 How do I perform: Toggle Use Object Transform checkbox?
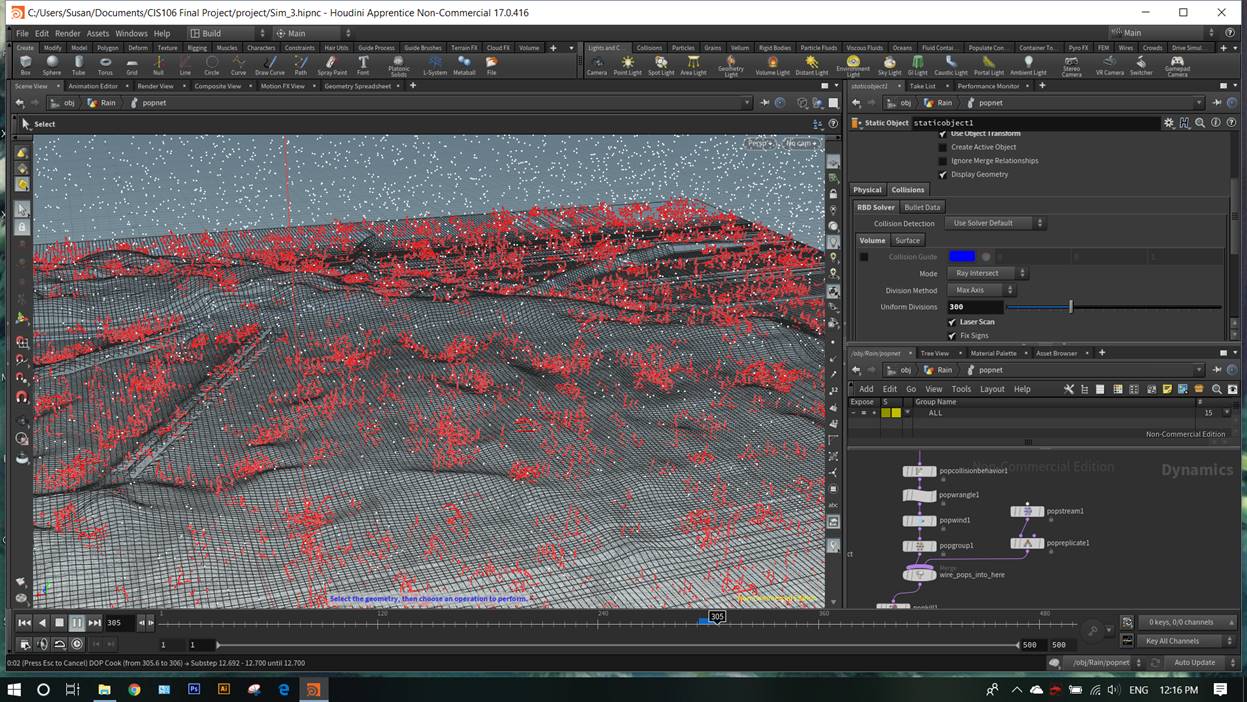(x=942, y=134)
